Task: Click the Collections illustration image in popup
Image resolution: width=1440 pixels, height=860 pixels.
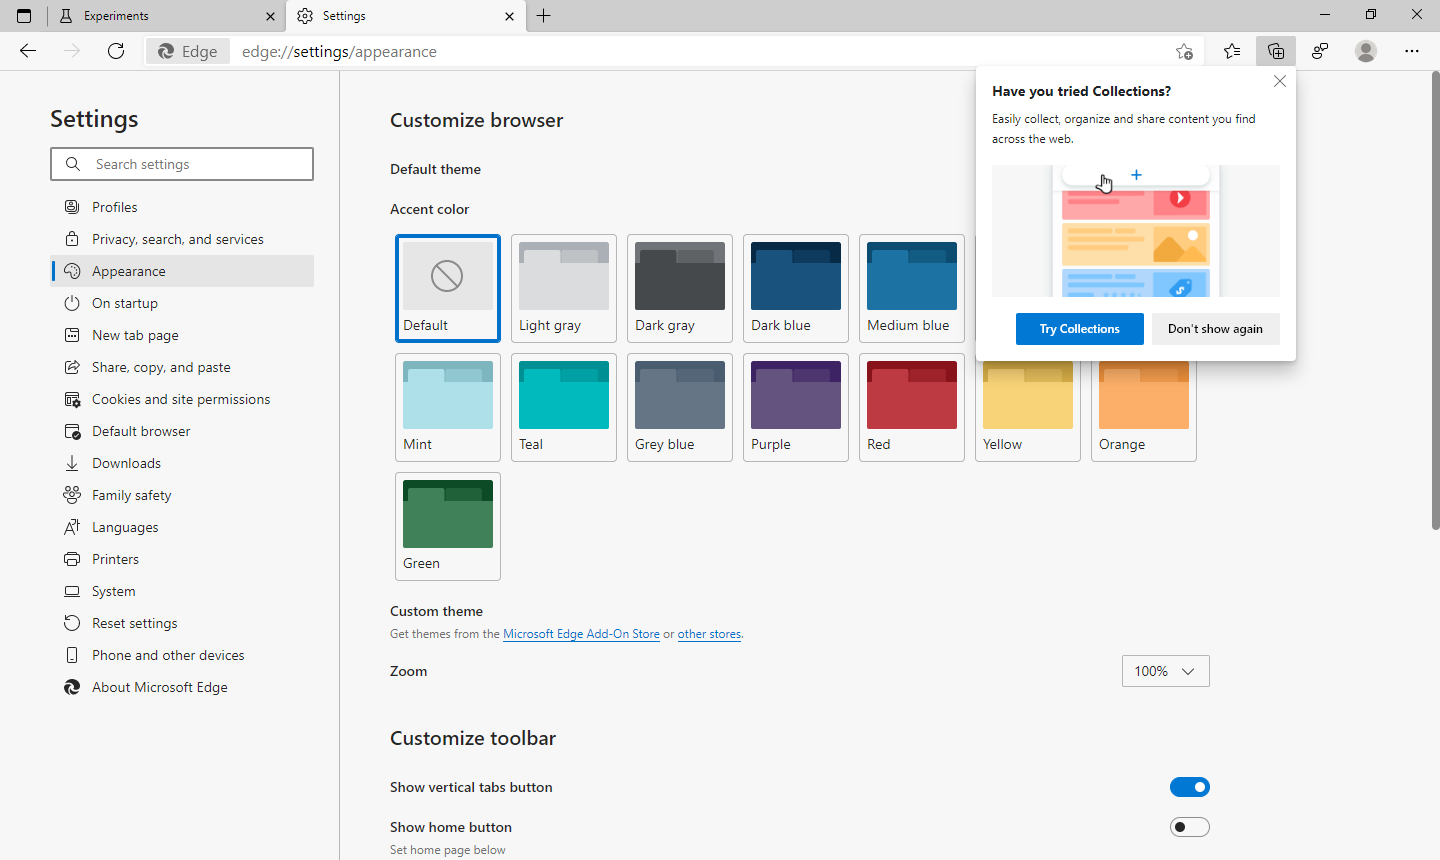Action: [x=1136, y=231]
